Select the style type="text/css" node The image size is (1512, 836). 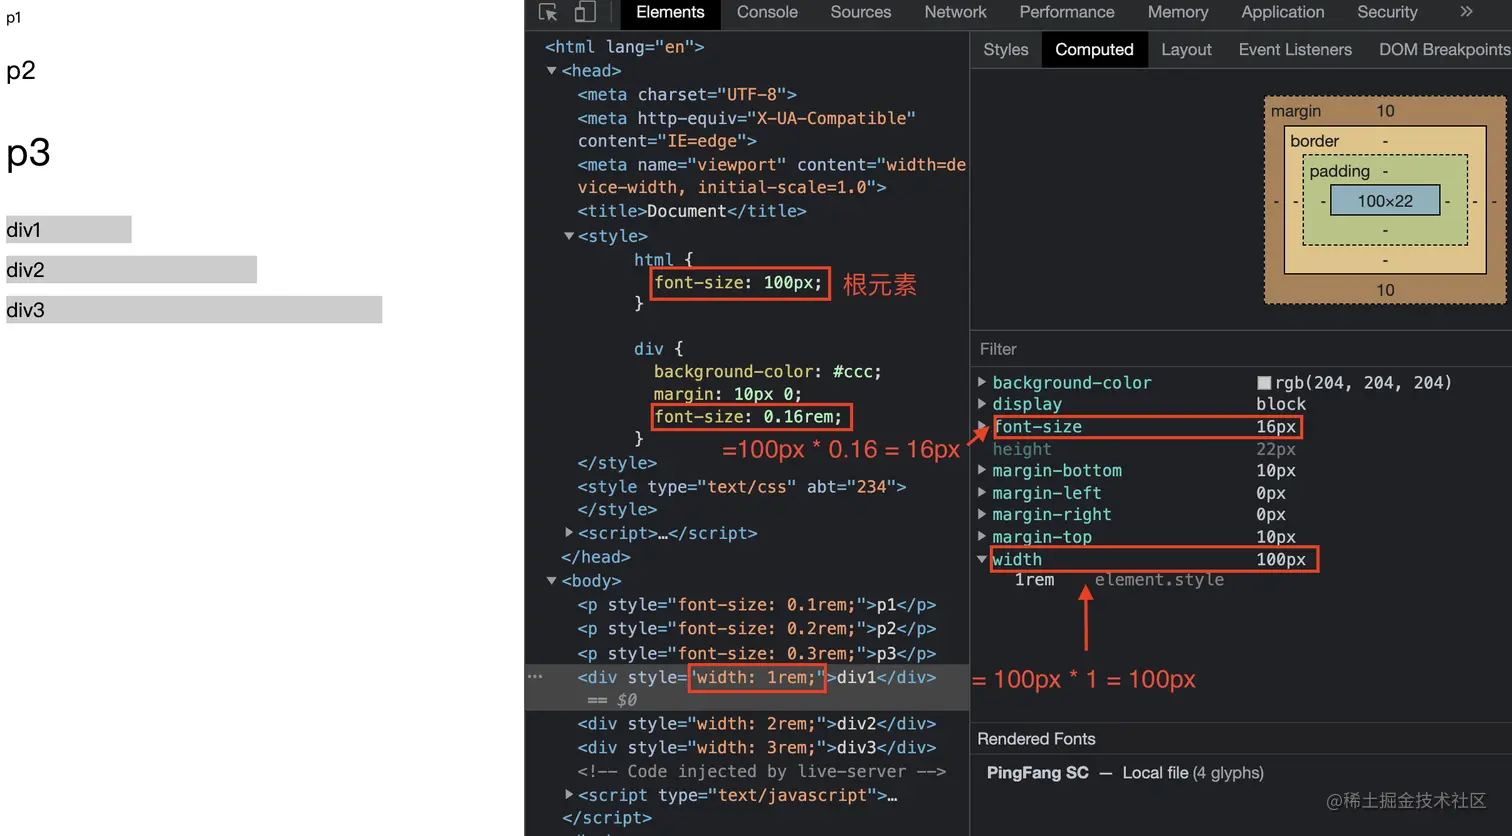741,487
